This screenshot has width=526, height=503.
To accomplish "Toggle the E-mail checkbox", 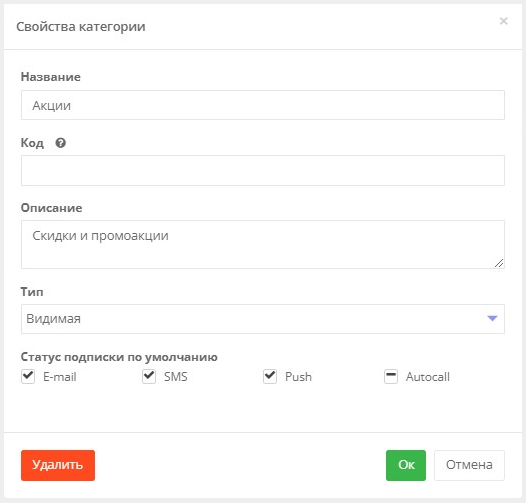I will 28,376.
